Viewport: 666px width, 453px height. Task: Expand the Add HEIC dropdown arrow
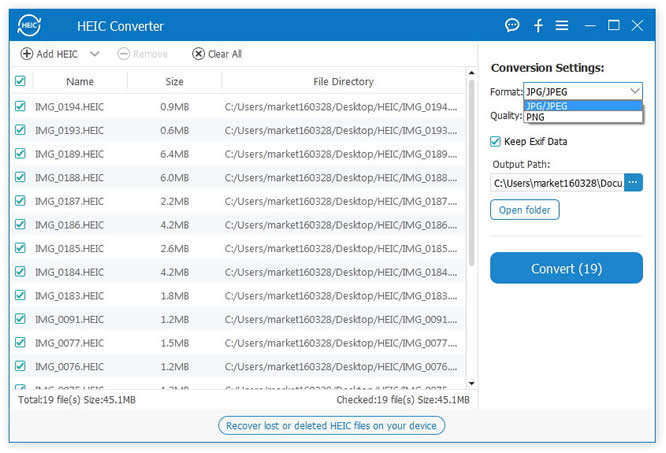[95, 54]
